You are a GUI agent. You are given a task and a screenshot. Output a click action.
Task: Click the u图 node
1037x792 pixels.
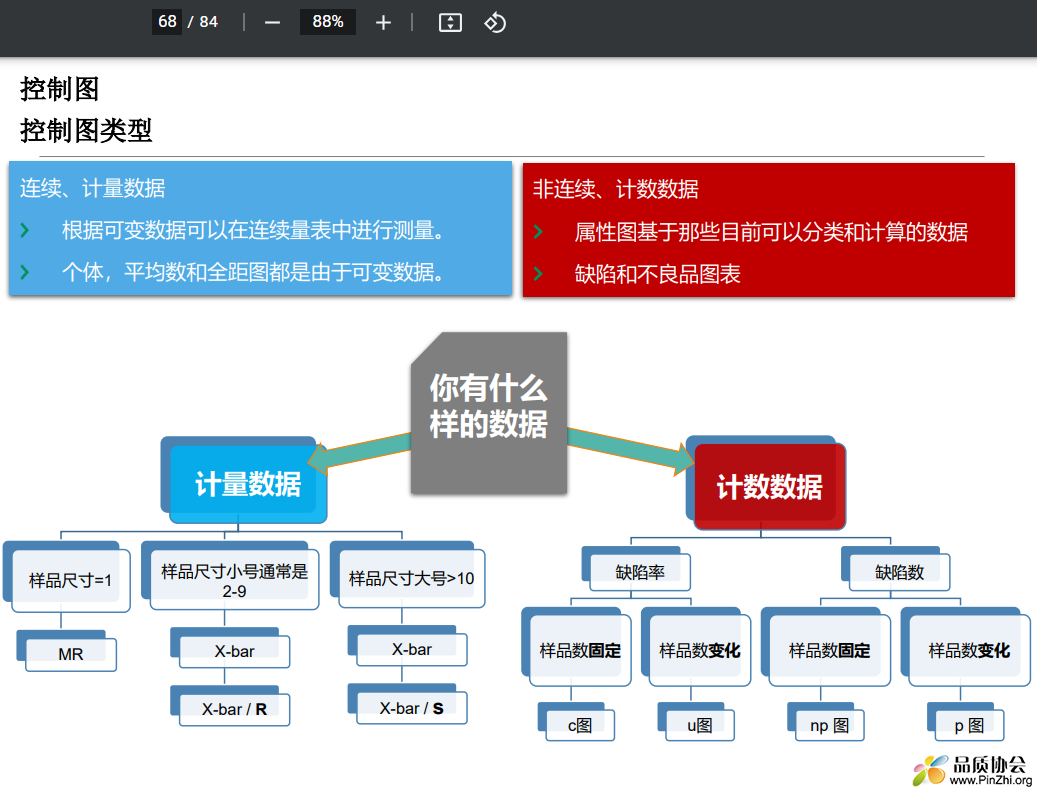(700, 725)
